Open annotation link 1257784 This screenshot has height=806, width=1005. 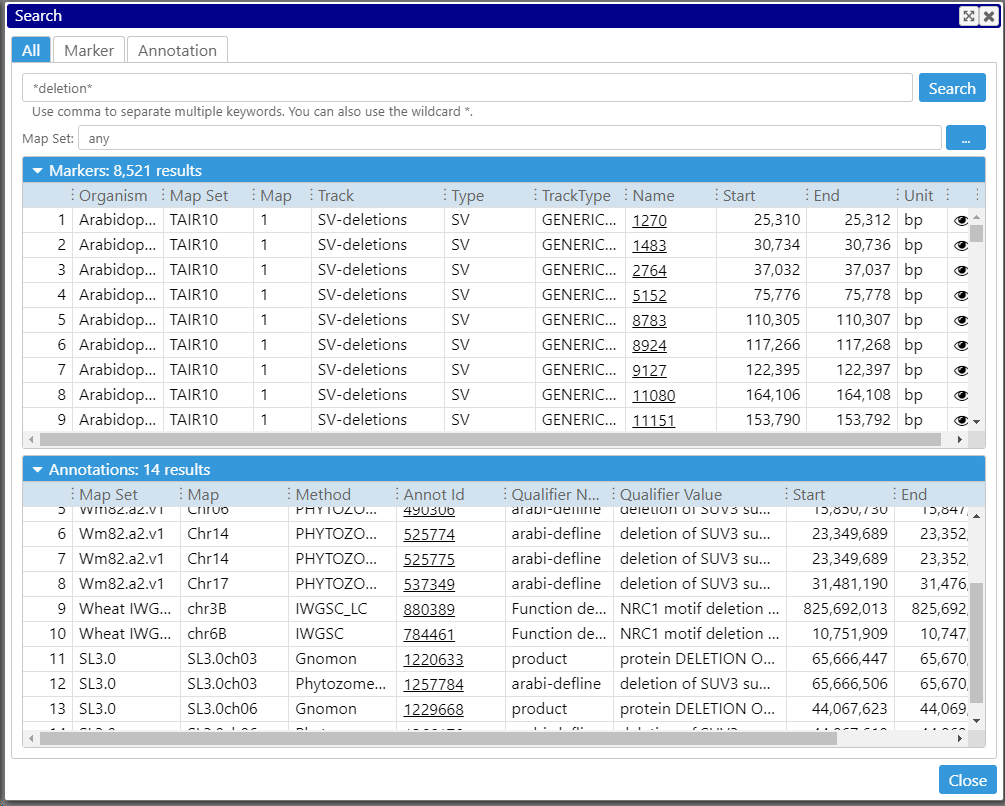click(x=433, y=684)
